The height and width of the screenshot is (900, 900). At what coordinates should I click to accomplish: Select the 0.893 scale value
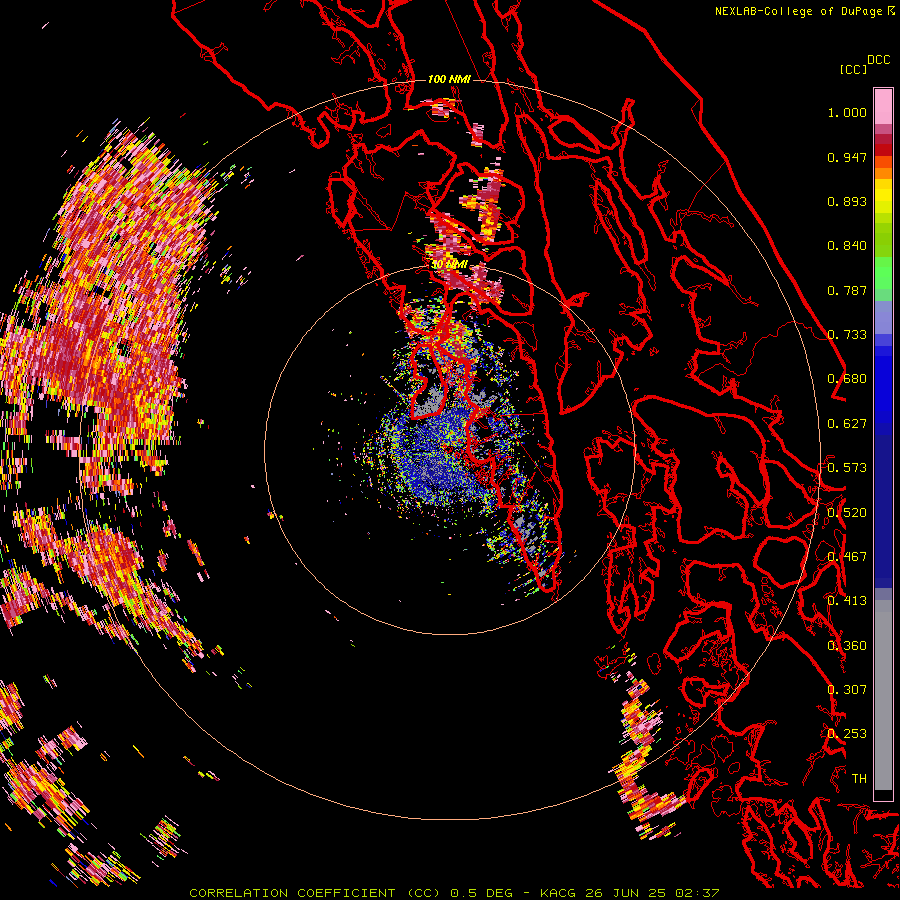click(847, 201)
